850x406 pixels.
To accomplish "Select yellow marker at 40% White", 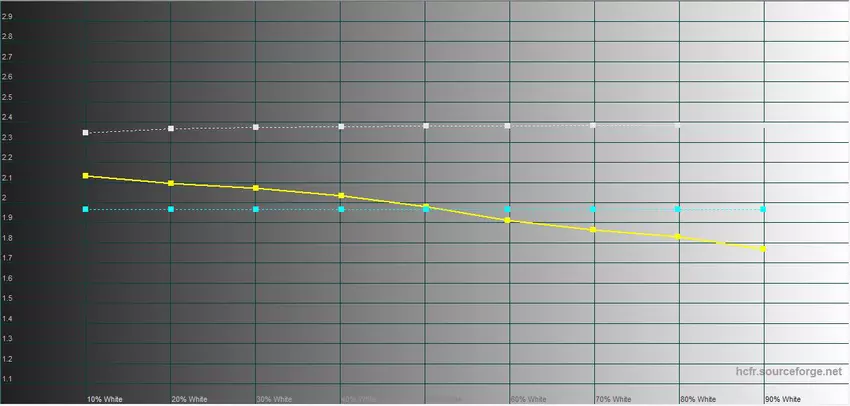I will [x=341, y=195].
